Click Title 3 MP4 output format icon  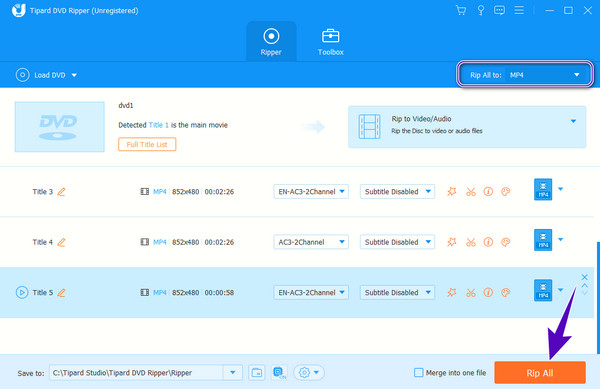(543, 189)
